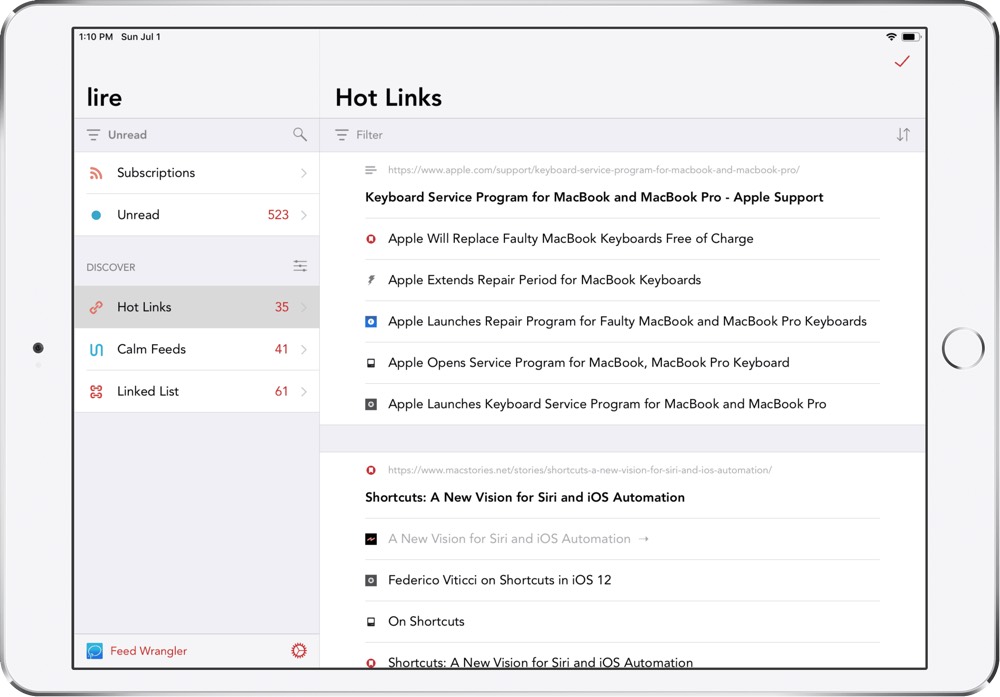The width and height of the screenshot is (1000, 697).
Task: Open greyed 'A New Vision for Siri and iOS Automation →'
Action: tap(518, 539)
